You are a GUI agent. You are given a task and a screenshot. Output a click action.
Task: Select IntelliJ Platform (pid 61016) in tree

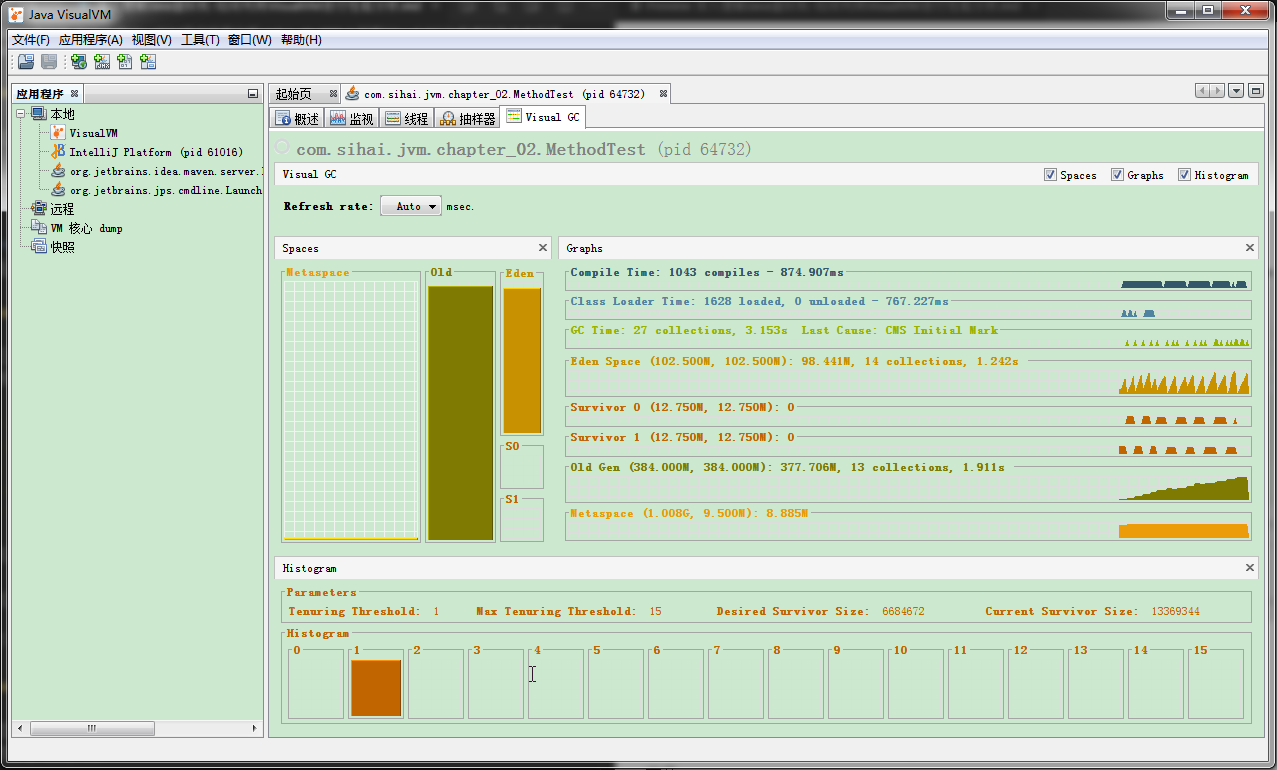tap(155, 152)
